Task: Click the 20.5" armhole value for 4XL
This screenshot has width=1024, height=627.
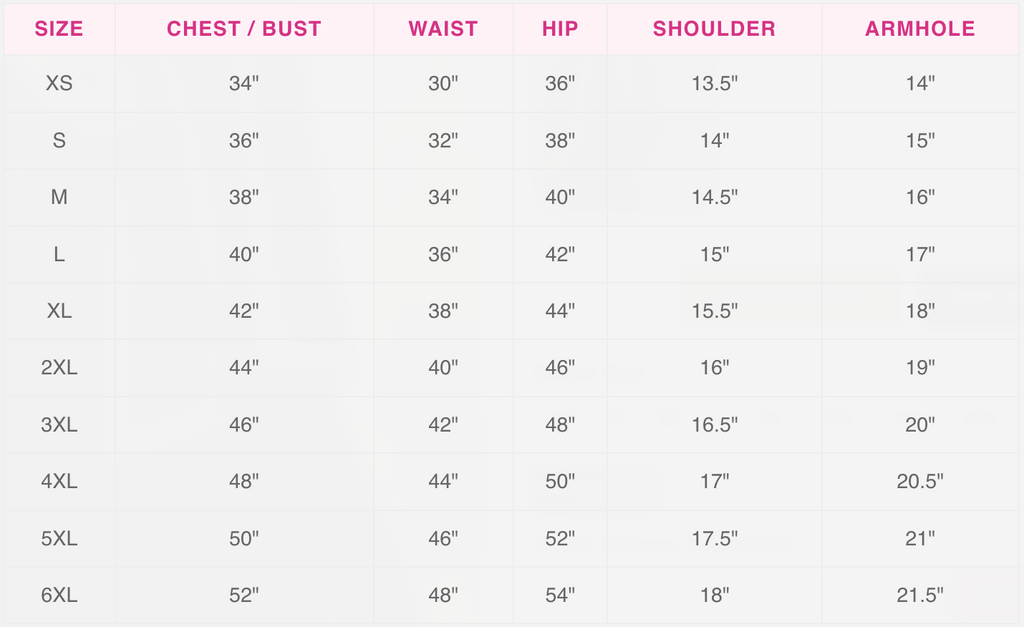Action: click(920, 482)
